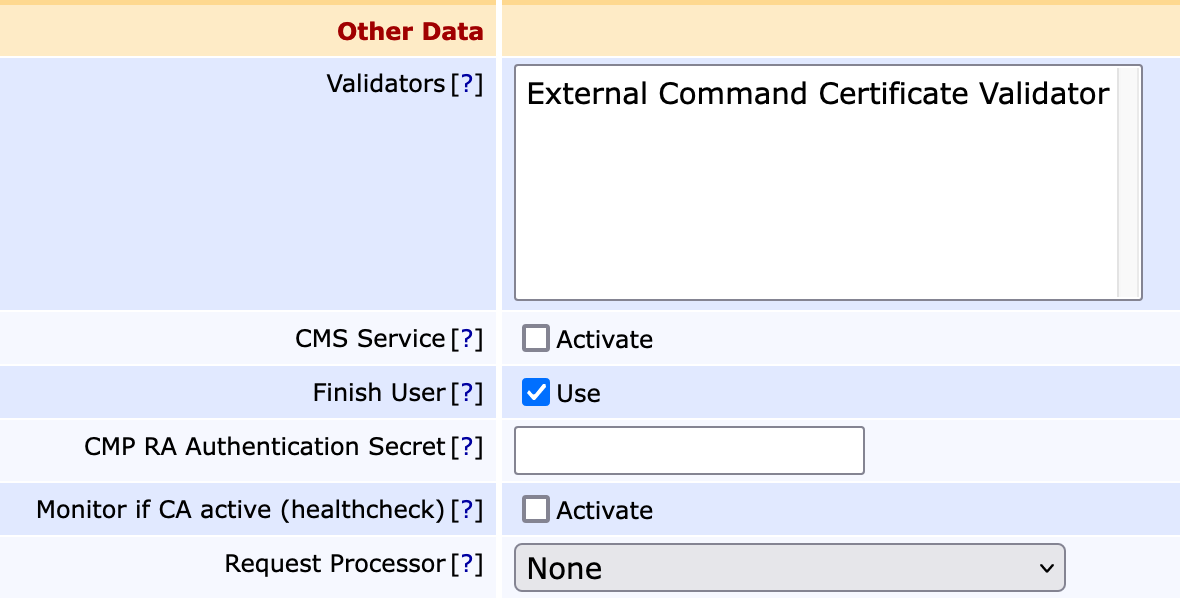Tick the healthcheck monitoring Activate checkbox
Viewport: 1180px width, 598px height.
(x=536, y=510)
